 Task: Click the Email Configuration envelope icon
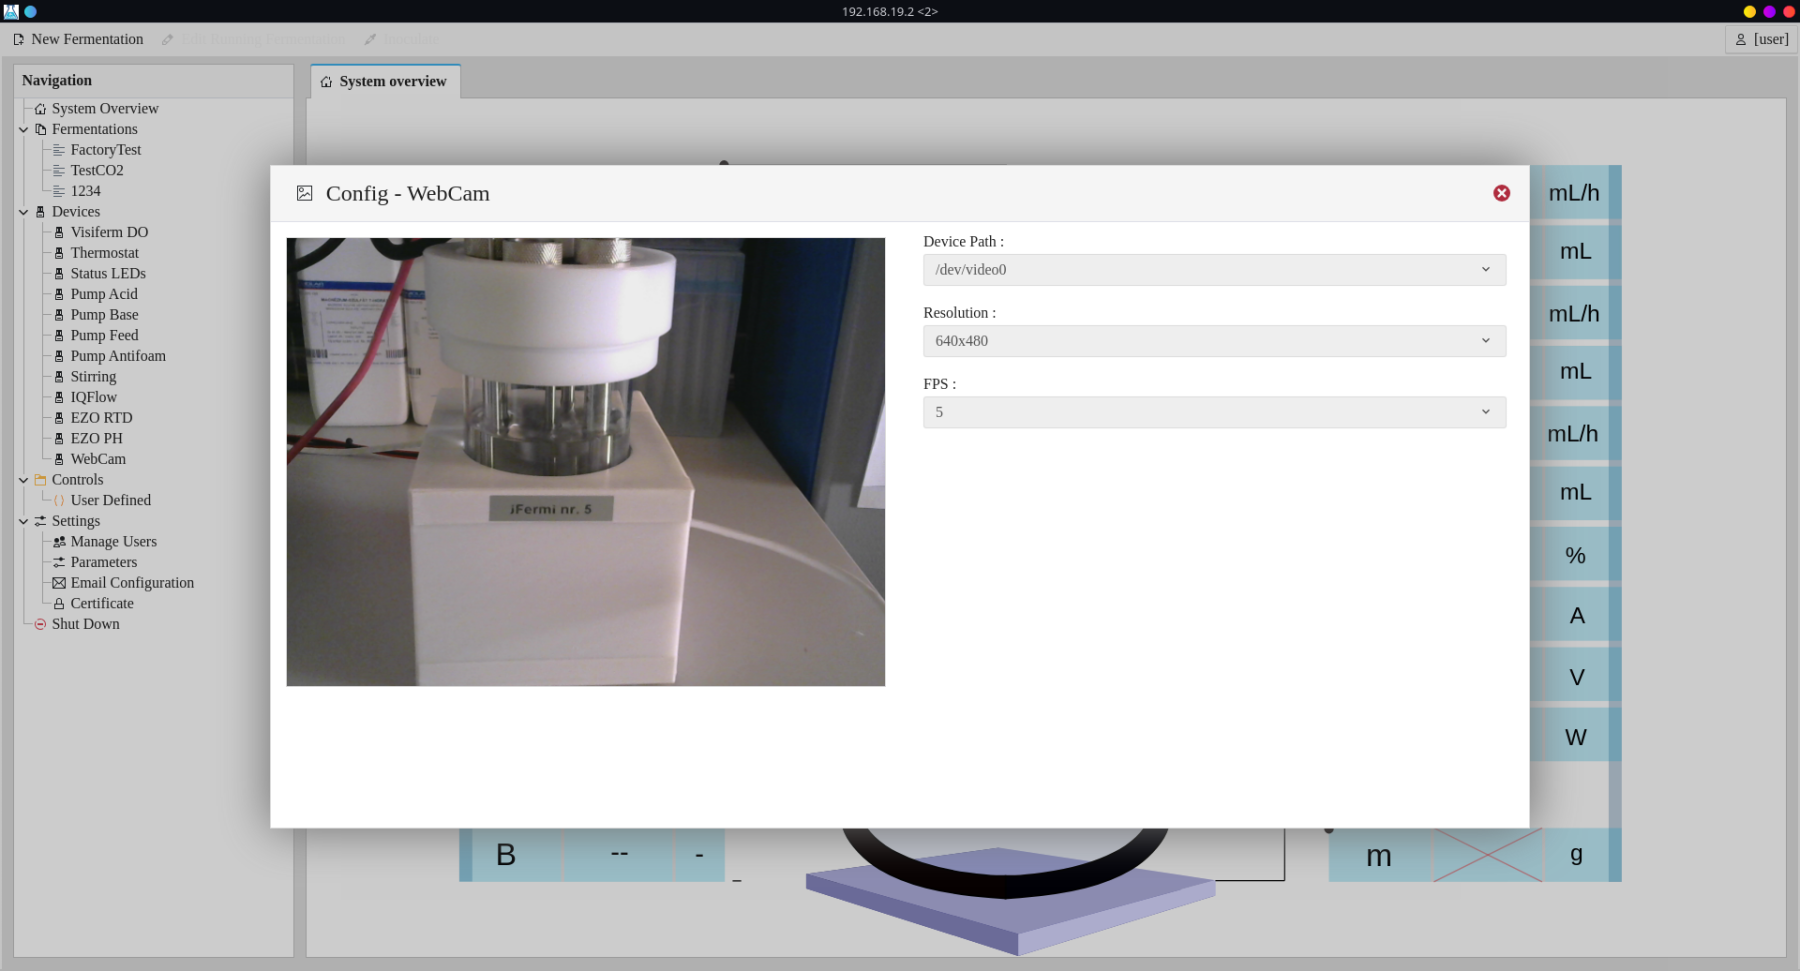tap(59, 583)
